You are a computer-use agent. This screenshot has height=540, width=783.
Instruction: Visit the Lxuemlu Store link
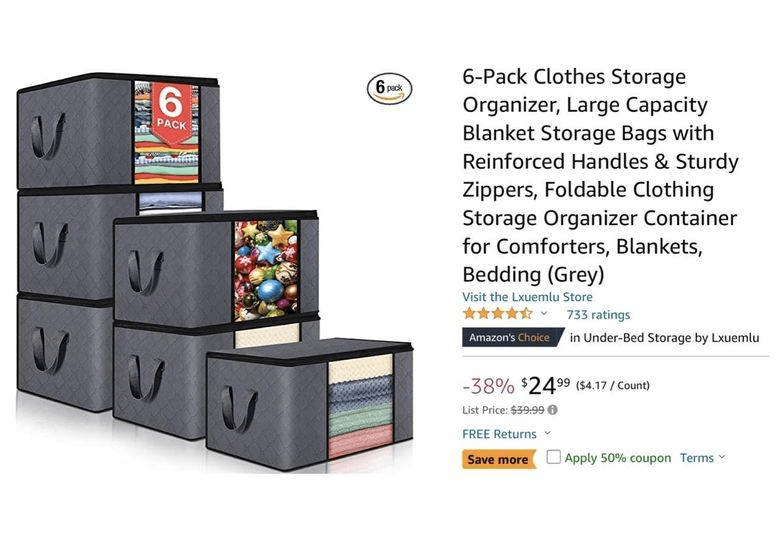[527, 297]
